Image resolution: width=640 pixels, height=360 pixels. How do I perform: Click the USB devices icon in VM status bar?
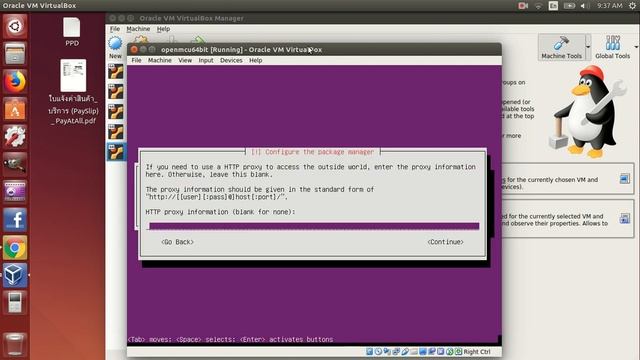[405, 351]
